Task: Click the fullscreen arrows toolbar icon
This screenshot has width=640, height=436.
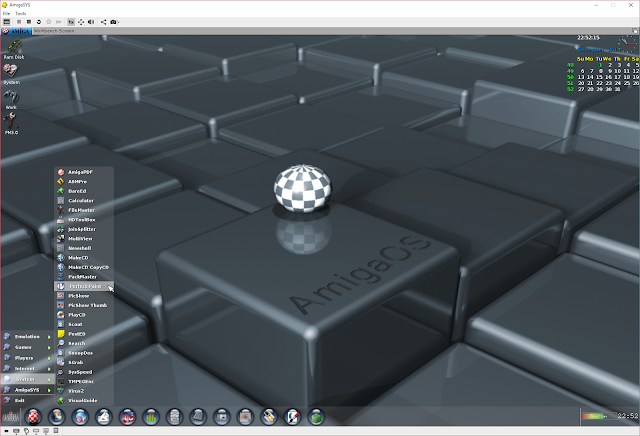Action: click(x=81, y=22)
